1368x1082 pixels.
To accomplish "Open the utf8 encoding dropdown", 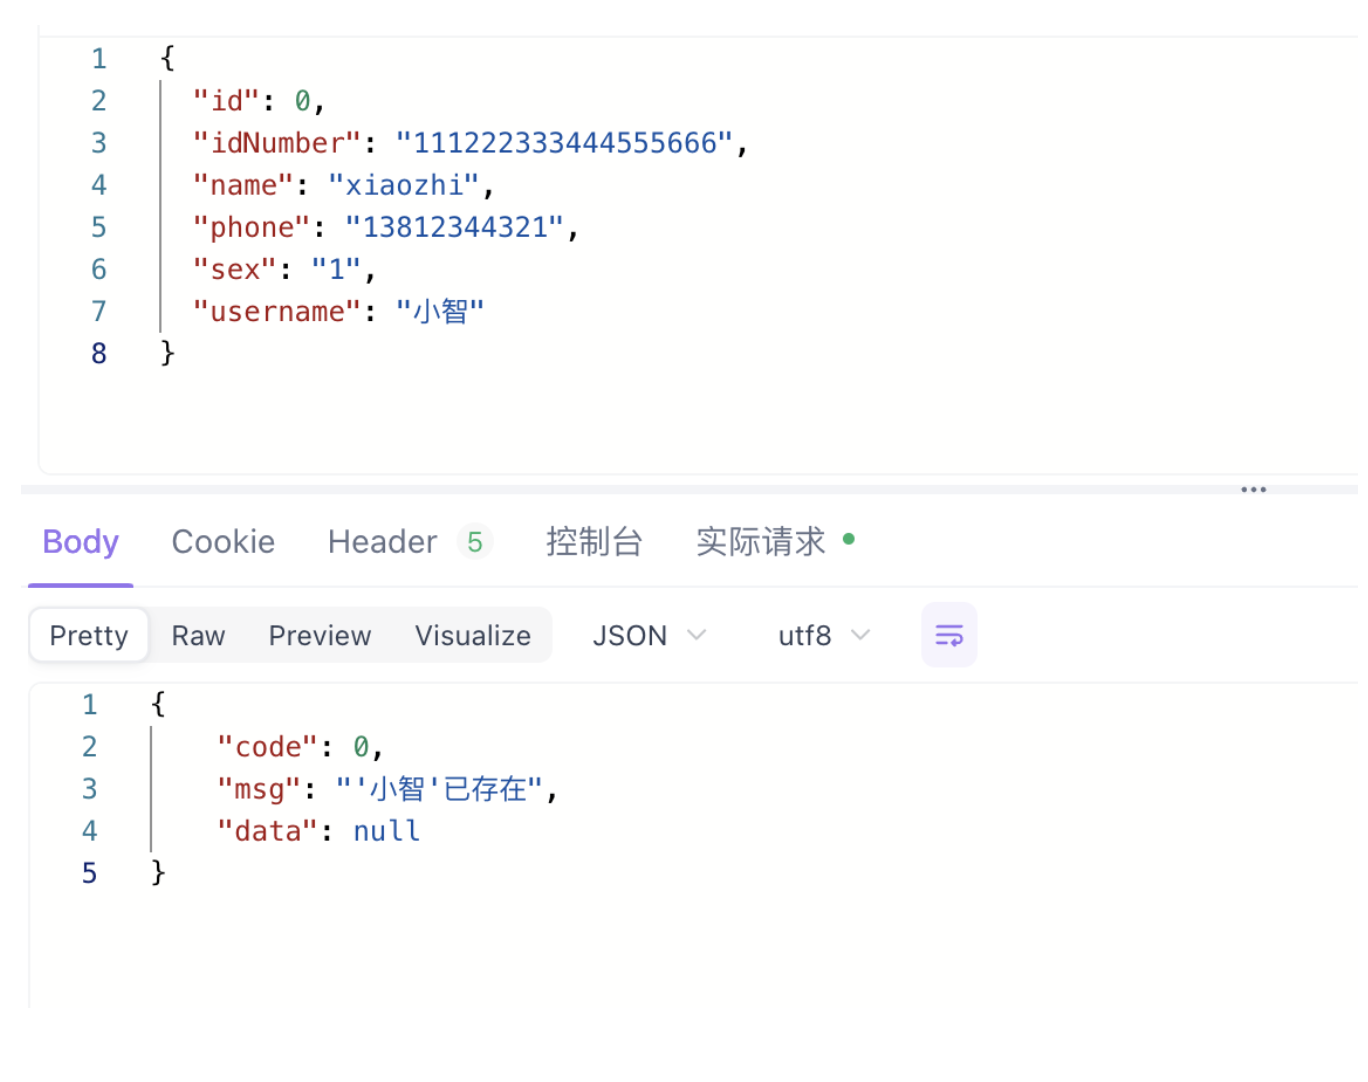I will tap(824, 636).
